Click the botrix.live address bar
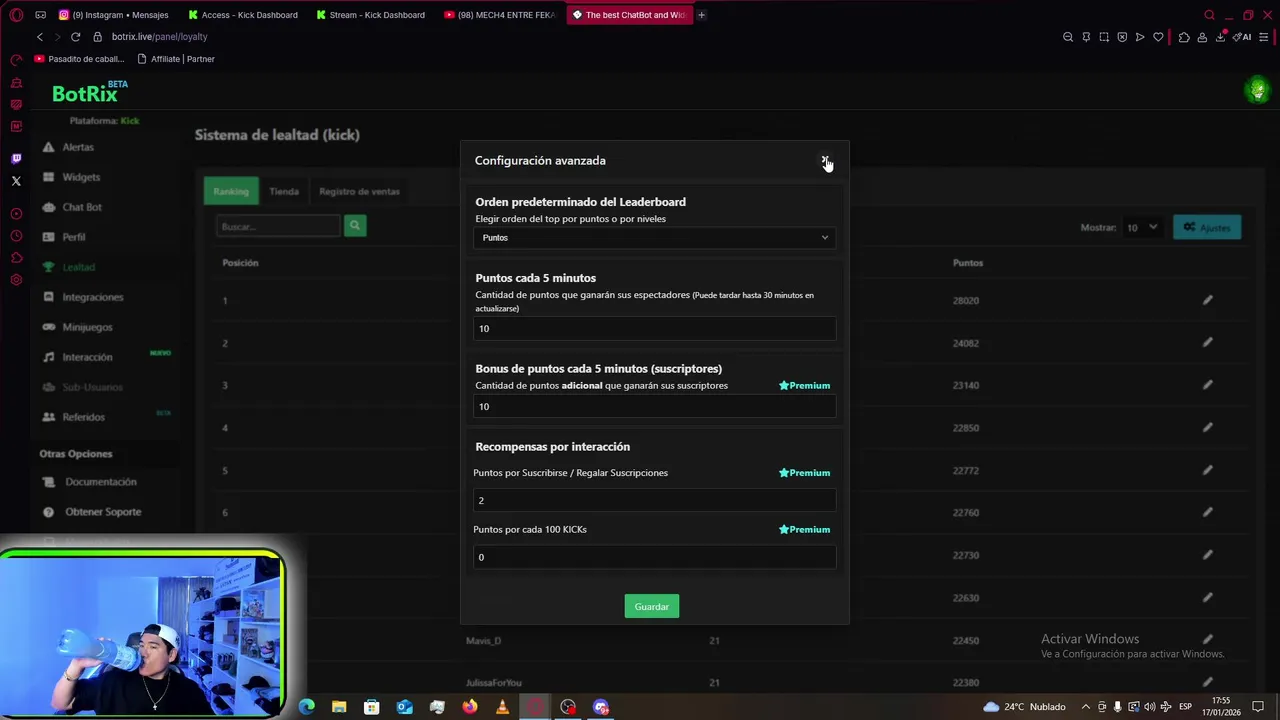Image resolution: width=1280 pixels, height=720 pixels. coord(160,37)
